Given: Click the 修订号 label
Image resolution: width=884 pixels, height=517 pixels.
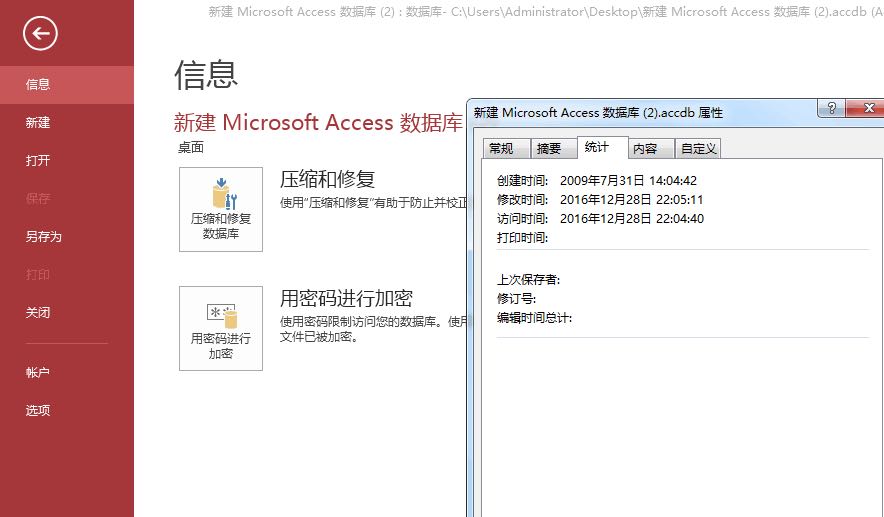Looking at the screenshot, I should click(516, 299).
